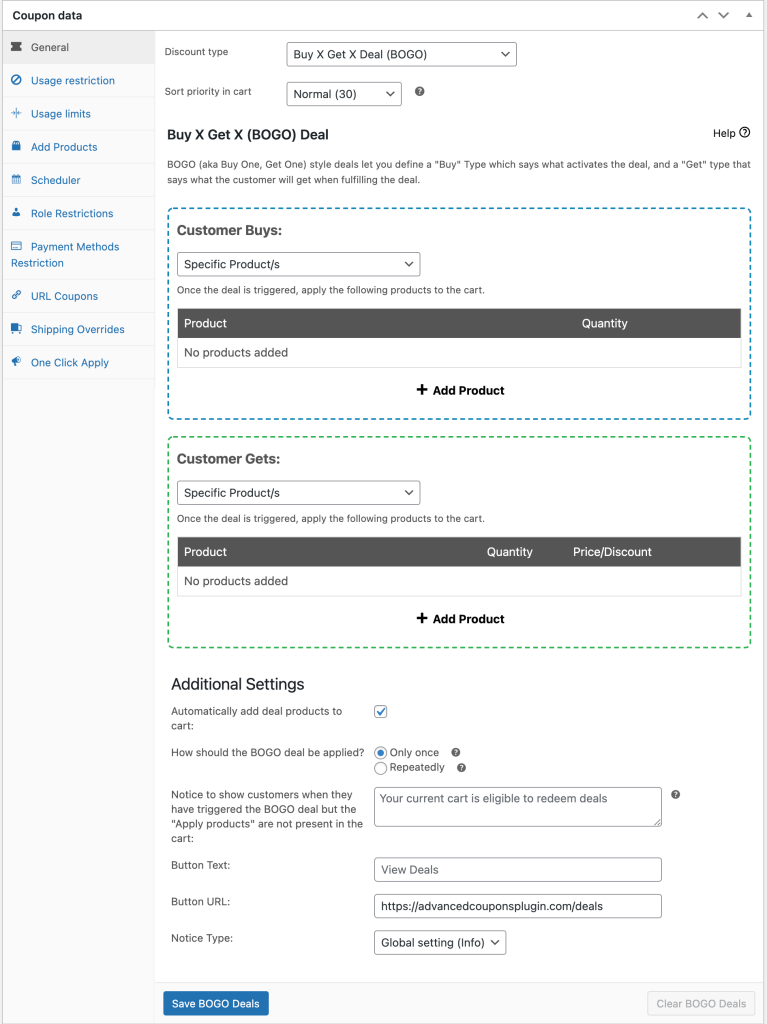Select the General tab icon in sidebar
This screenshot has height=1024, width=767.
tap(18, 46)
